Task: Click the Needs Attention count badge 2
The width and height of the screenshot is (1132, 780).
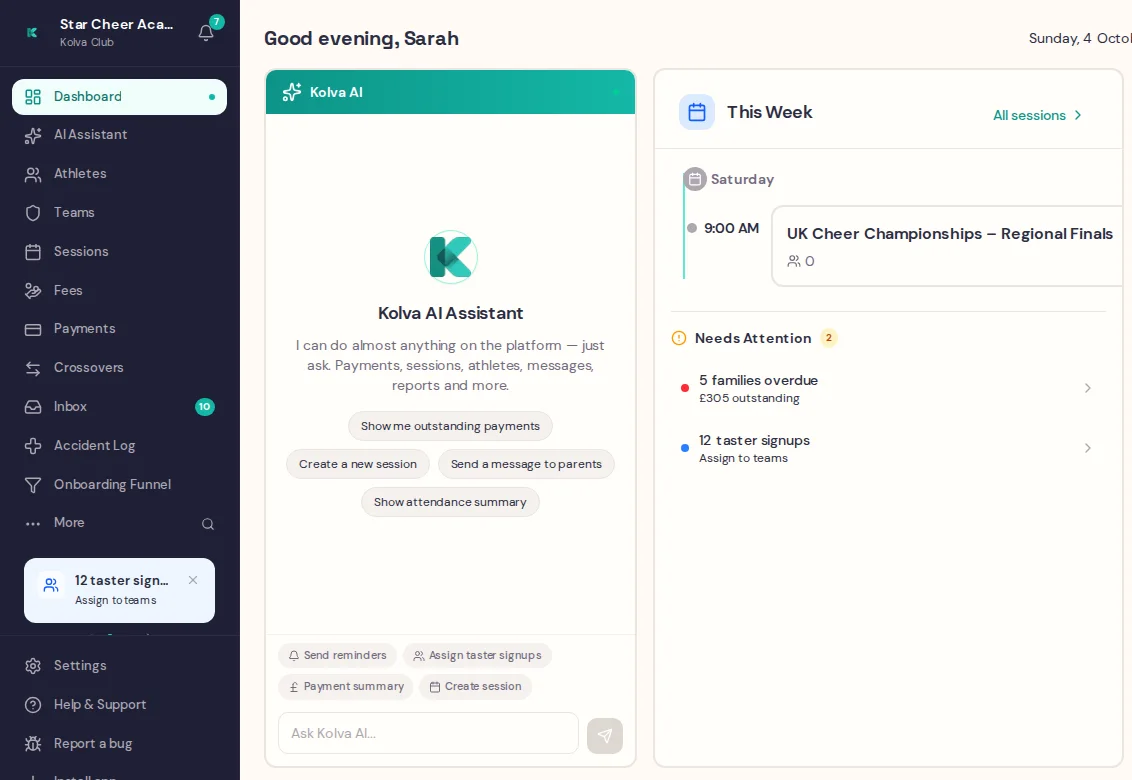Action: click(x=829, y=338)
